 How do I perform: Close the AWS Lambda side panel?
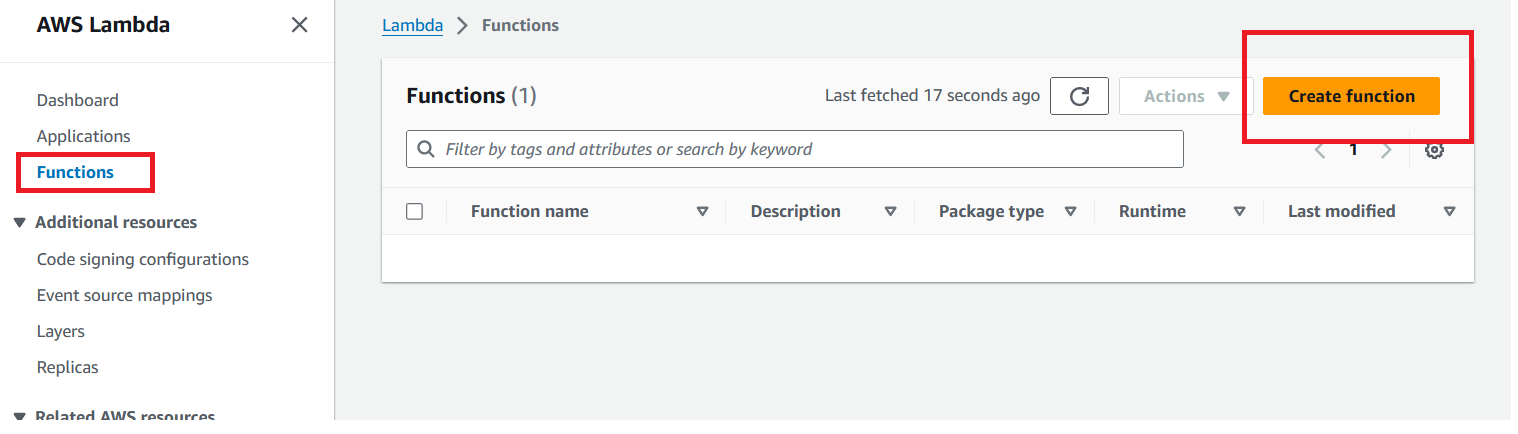click(x=299, y=26)
